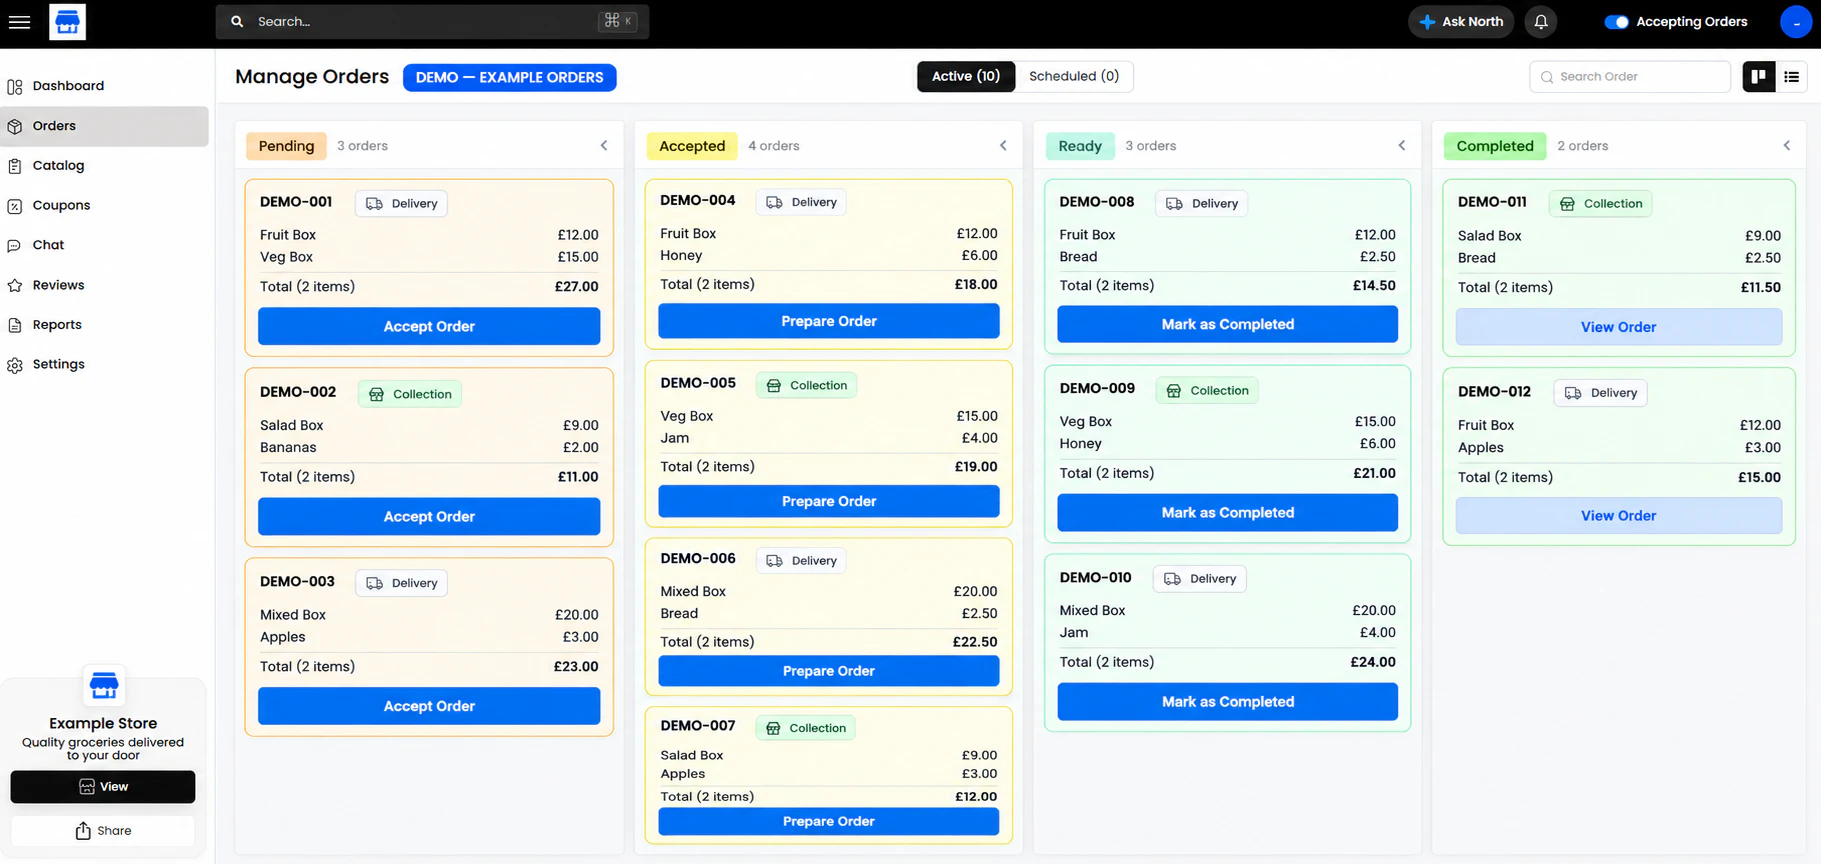Click the Settings gear icon
The width and height of the screenshot is (1821, 864).
pos(15,365)
